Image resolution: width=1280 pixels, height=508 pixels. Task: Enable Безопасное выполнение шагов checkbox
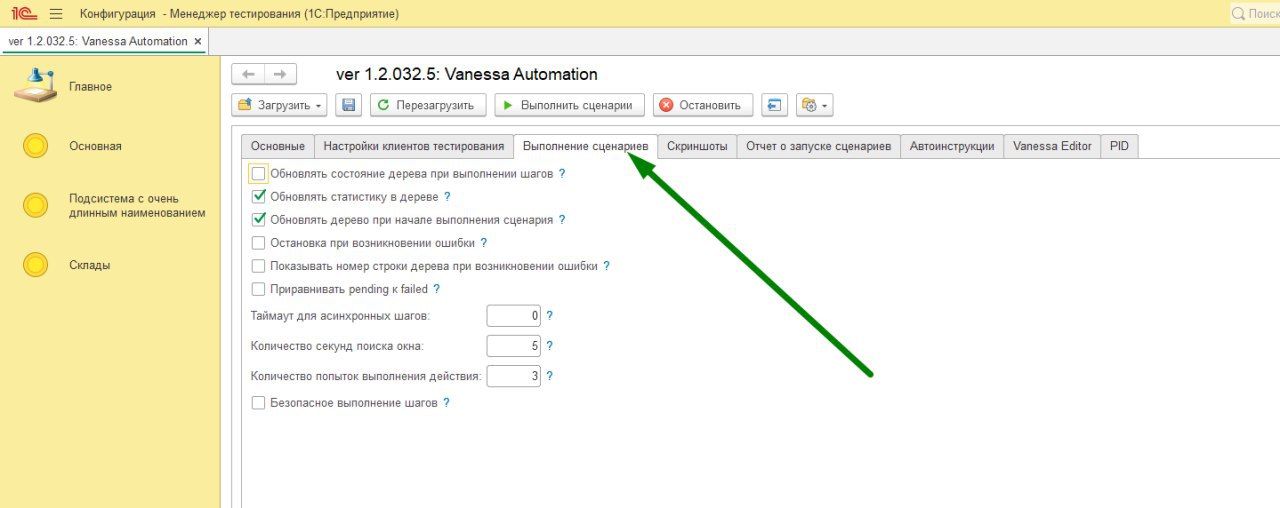[259, 403]
